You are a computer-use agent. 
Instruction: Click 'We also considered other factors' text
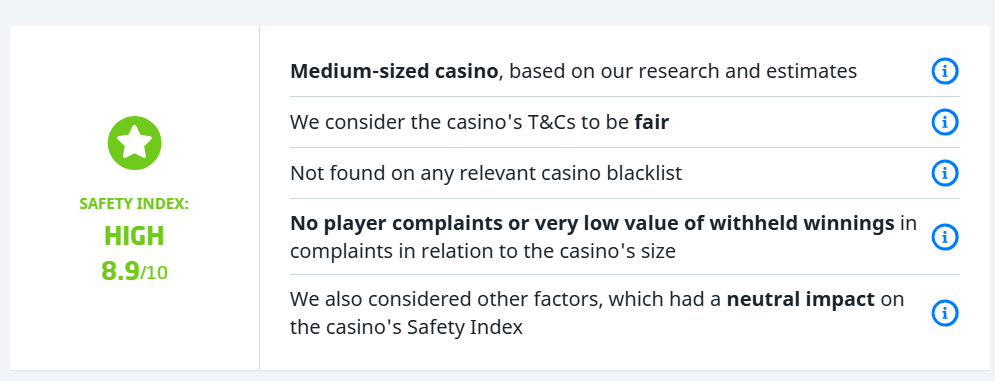coord(446,298)
